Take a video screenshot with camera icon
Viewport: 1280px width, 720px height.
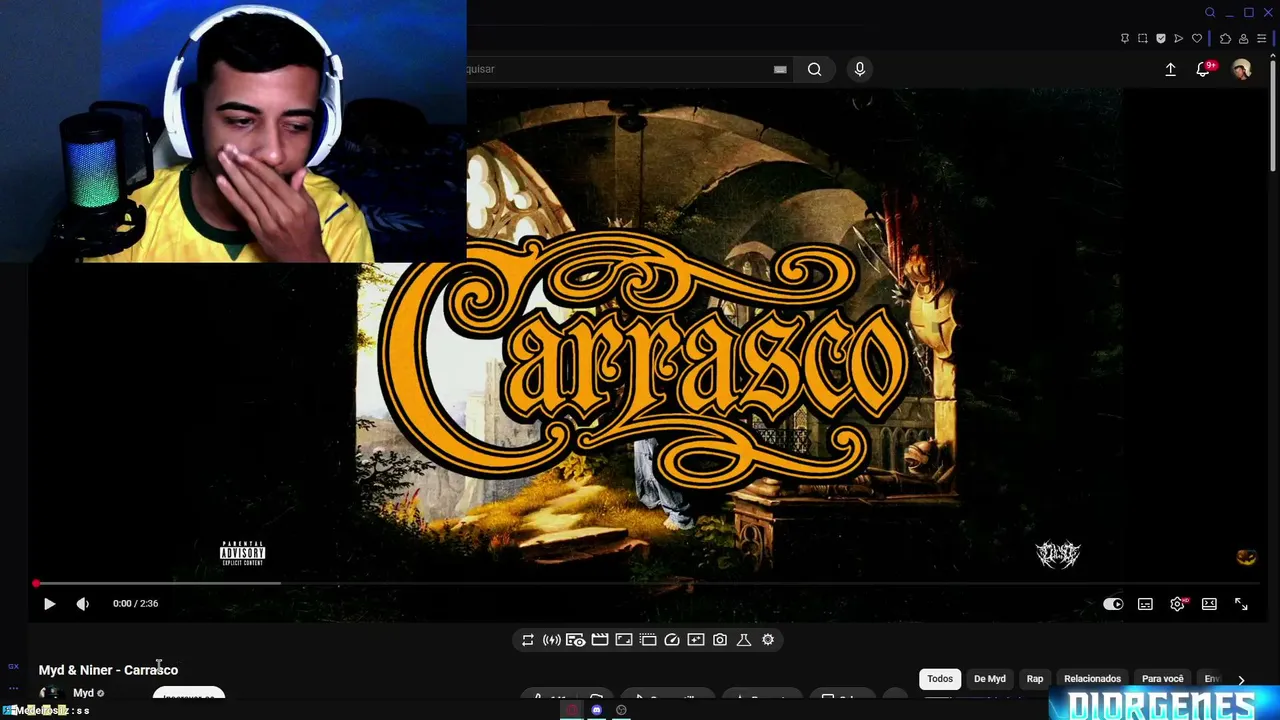pyautogui.click(x=720, y=640)
